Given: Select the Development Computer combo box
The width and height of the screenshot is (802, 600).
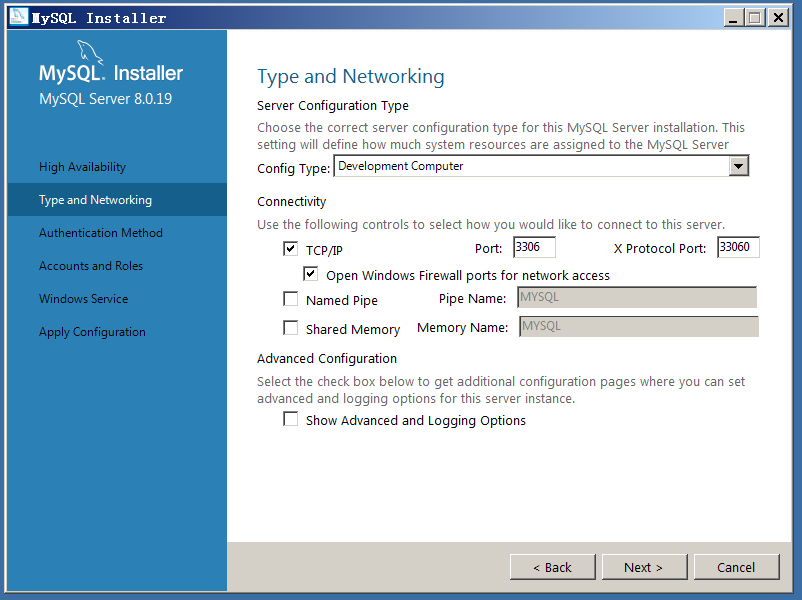Looking at the screenshot, I should [x=541, y=166].
